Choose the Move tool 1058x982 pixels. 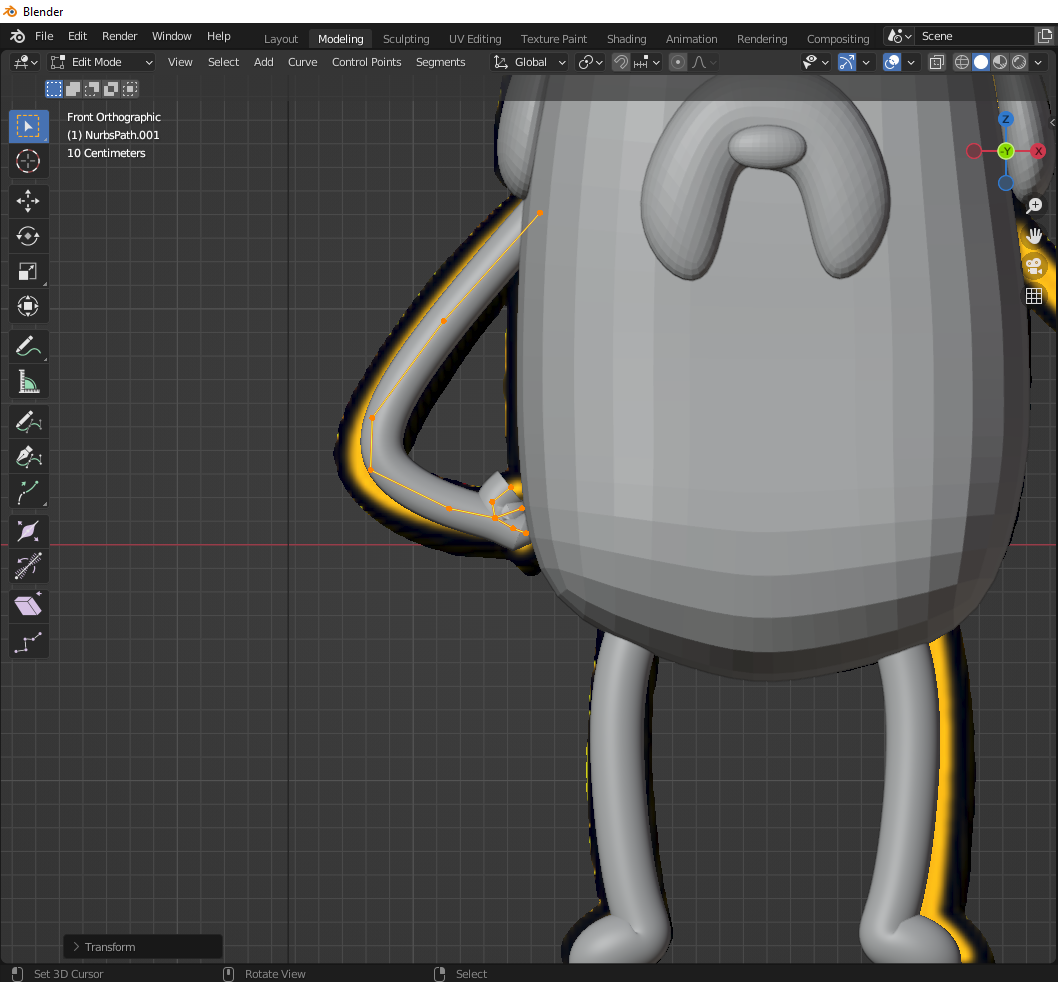28,201
